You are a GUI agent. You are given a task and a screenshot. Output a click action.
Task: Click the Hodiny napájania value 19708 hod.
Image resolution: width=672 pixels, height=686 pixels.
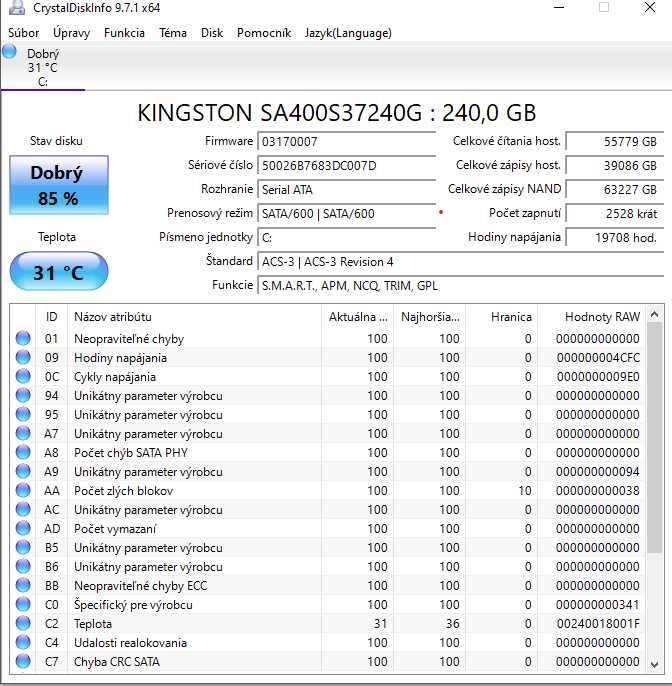pyautogui.click(x=614, y=238)
